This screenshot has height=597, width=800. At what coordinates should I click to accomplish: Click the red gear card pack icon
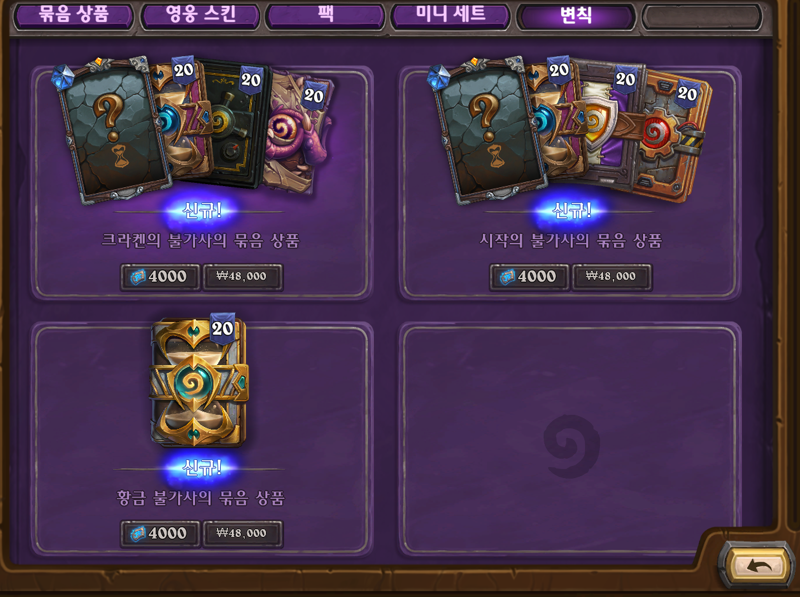pyautogui.click(x=671, y=135)
